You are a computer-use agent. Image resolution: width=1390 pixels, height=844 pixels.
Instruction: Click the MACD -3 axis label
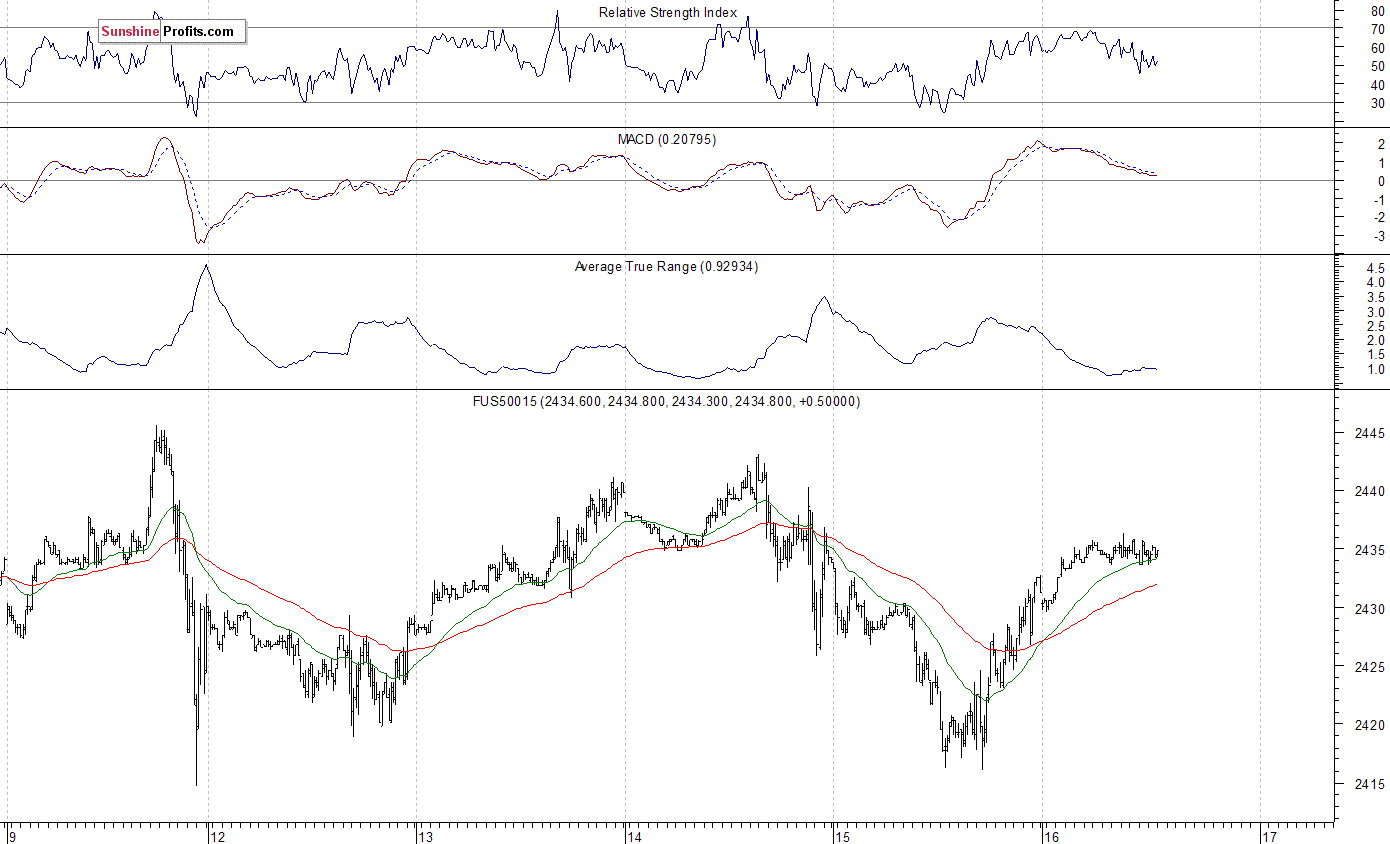1378,237
